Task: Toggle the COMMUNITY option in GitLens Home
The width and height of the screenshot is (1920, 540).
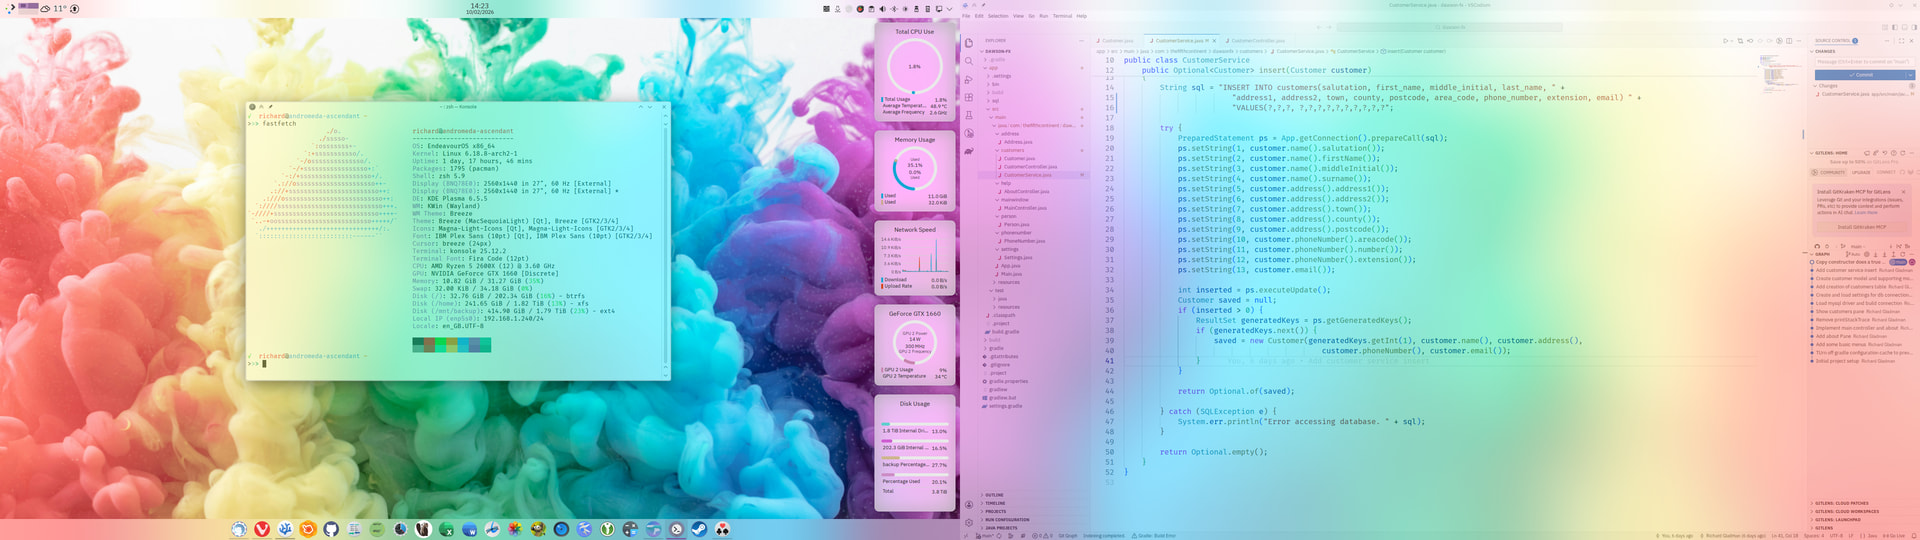Action: pyautogui.click(x=1830, y=172)
